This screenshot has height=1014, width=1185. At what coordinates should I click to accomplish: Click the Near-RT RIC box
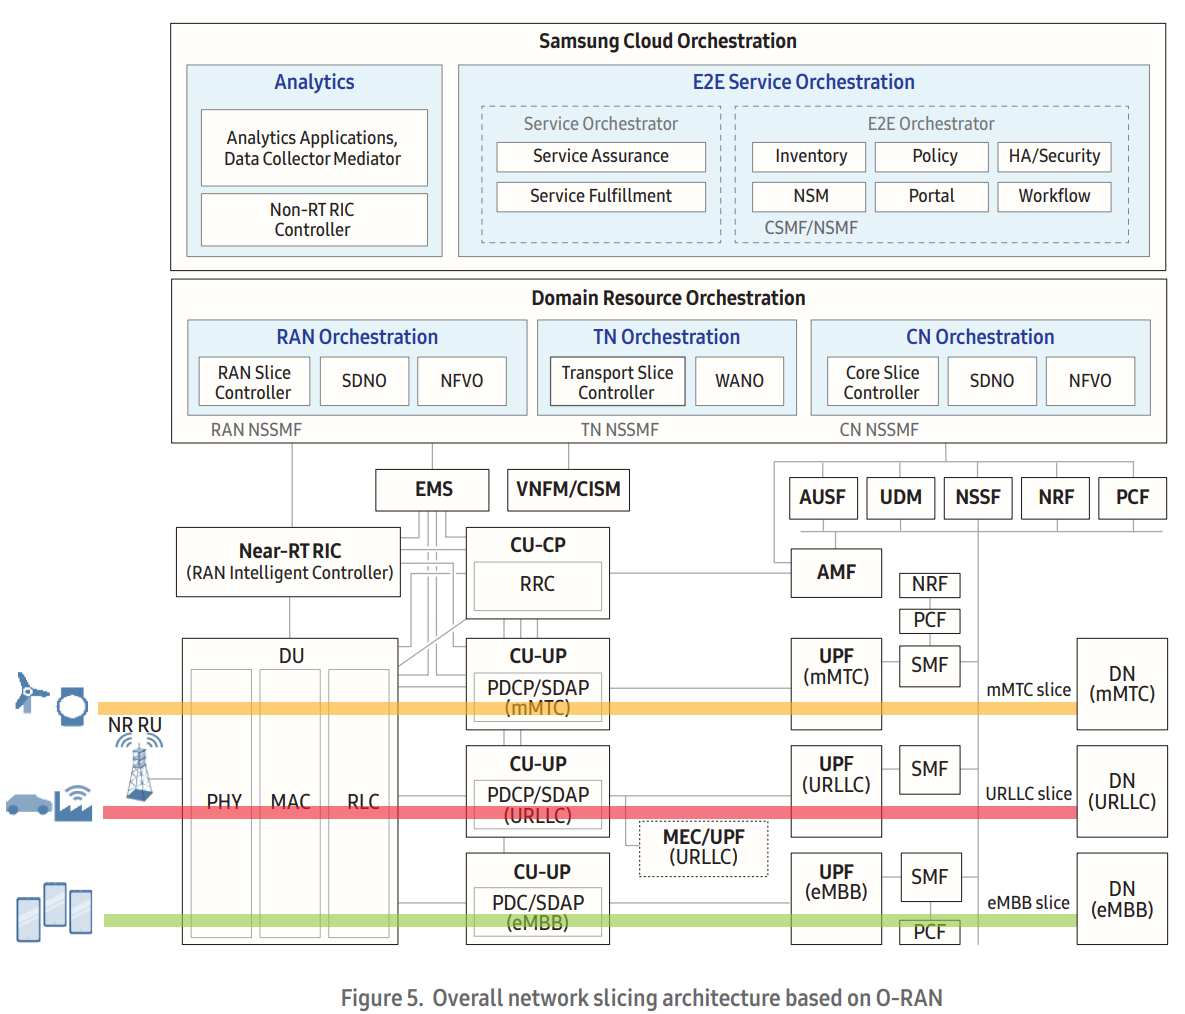pos(289,562)
